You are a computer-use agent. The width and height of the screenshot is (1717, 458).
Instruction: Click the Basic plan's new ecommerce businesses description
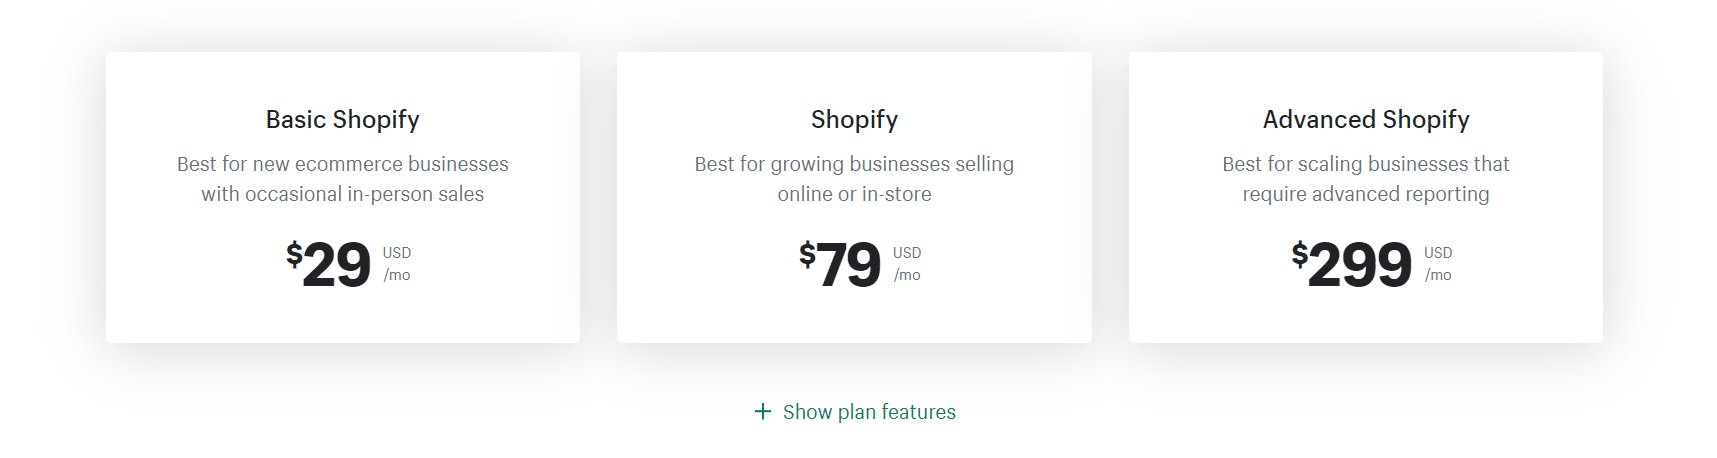(x=342, y=179)
